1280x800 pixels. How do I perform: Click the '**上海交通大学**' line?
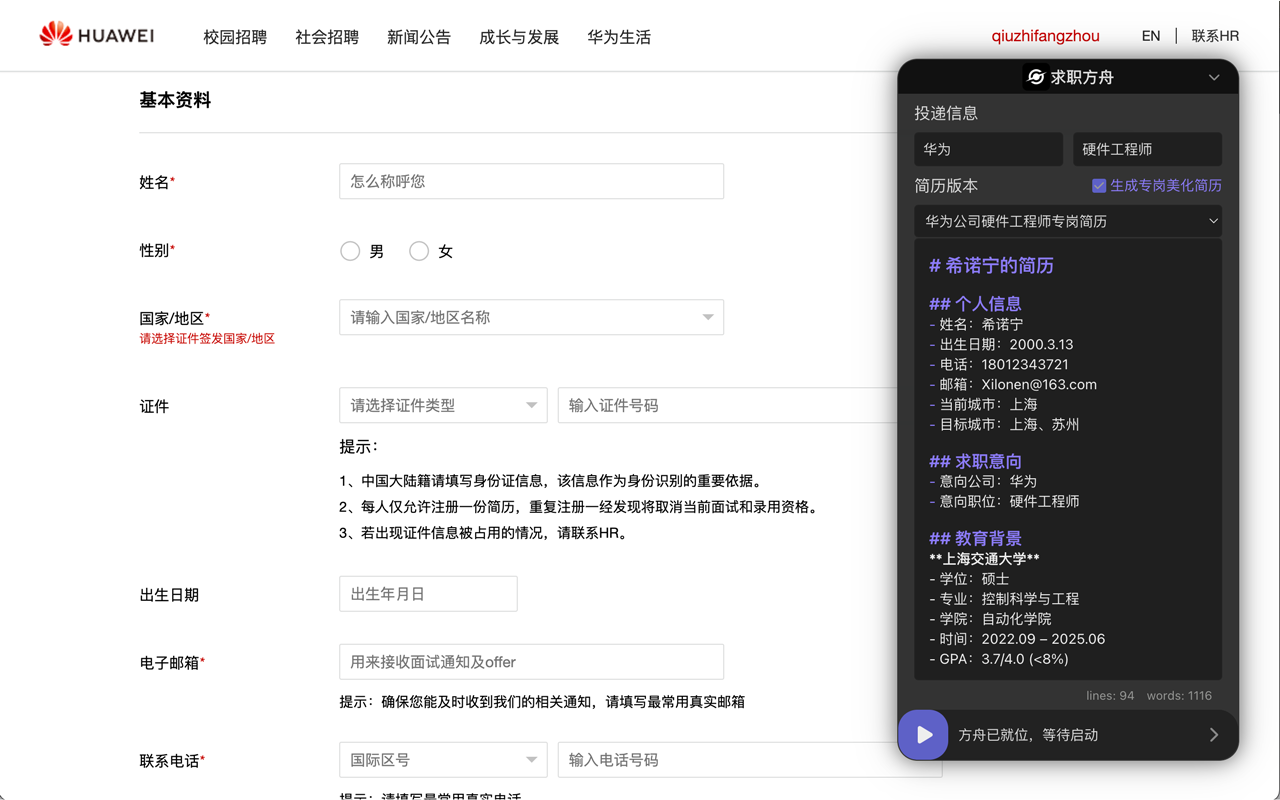984,559
